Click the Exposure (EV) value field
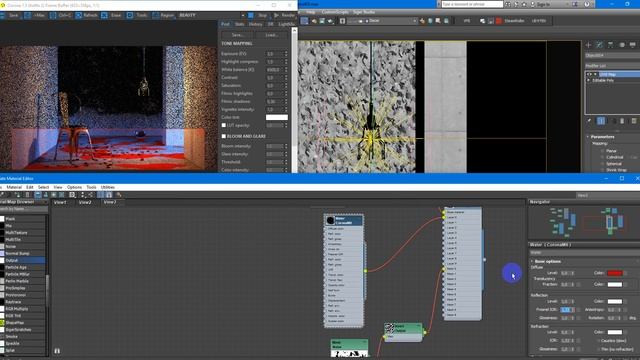640x360 pixels. tap(274, 54)
